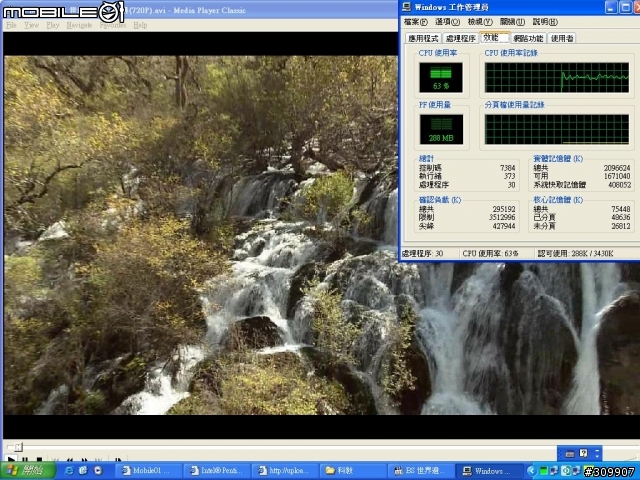Viewport: 640px width, 480px height.
Task: Expand hidden system tray icons arrow
Action: click(x=531, y=471)
